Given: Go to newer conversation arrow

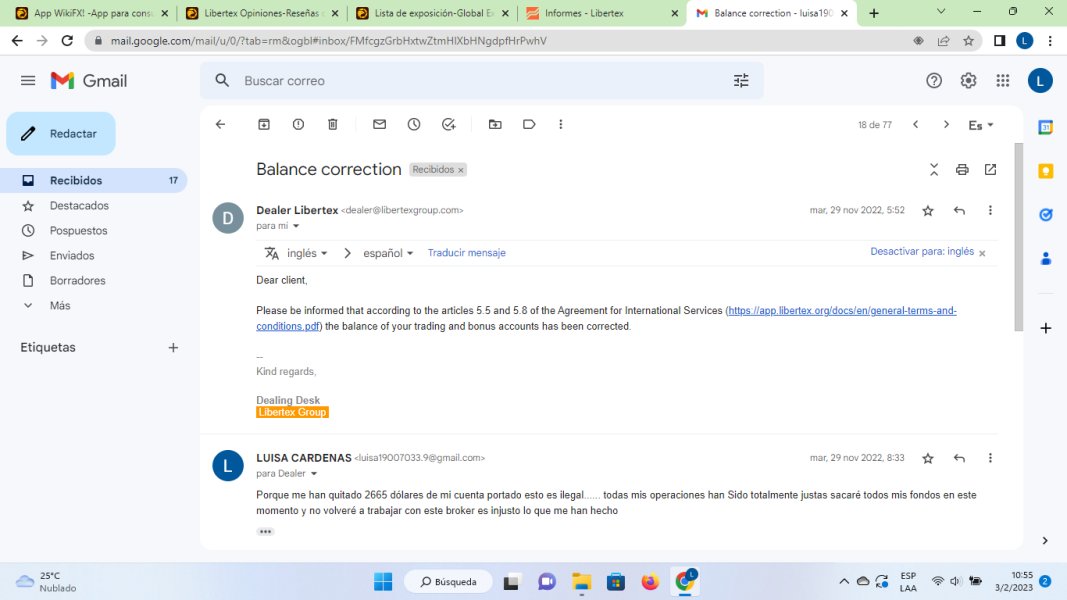Looking at the screenshot, I should click(x=915, y=124).
